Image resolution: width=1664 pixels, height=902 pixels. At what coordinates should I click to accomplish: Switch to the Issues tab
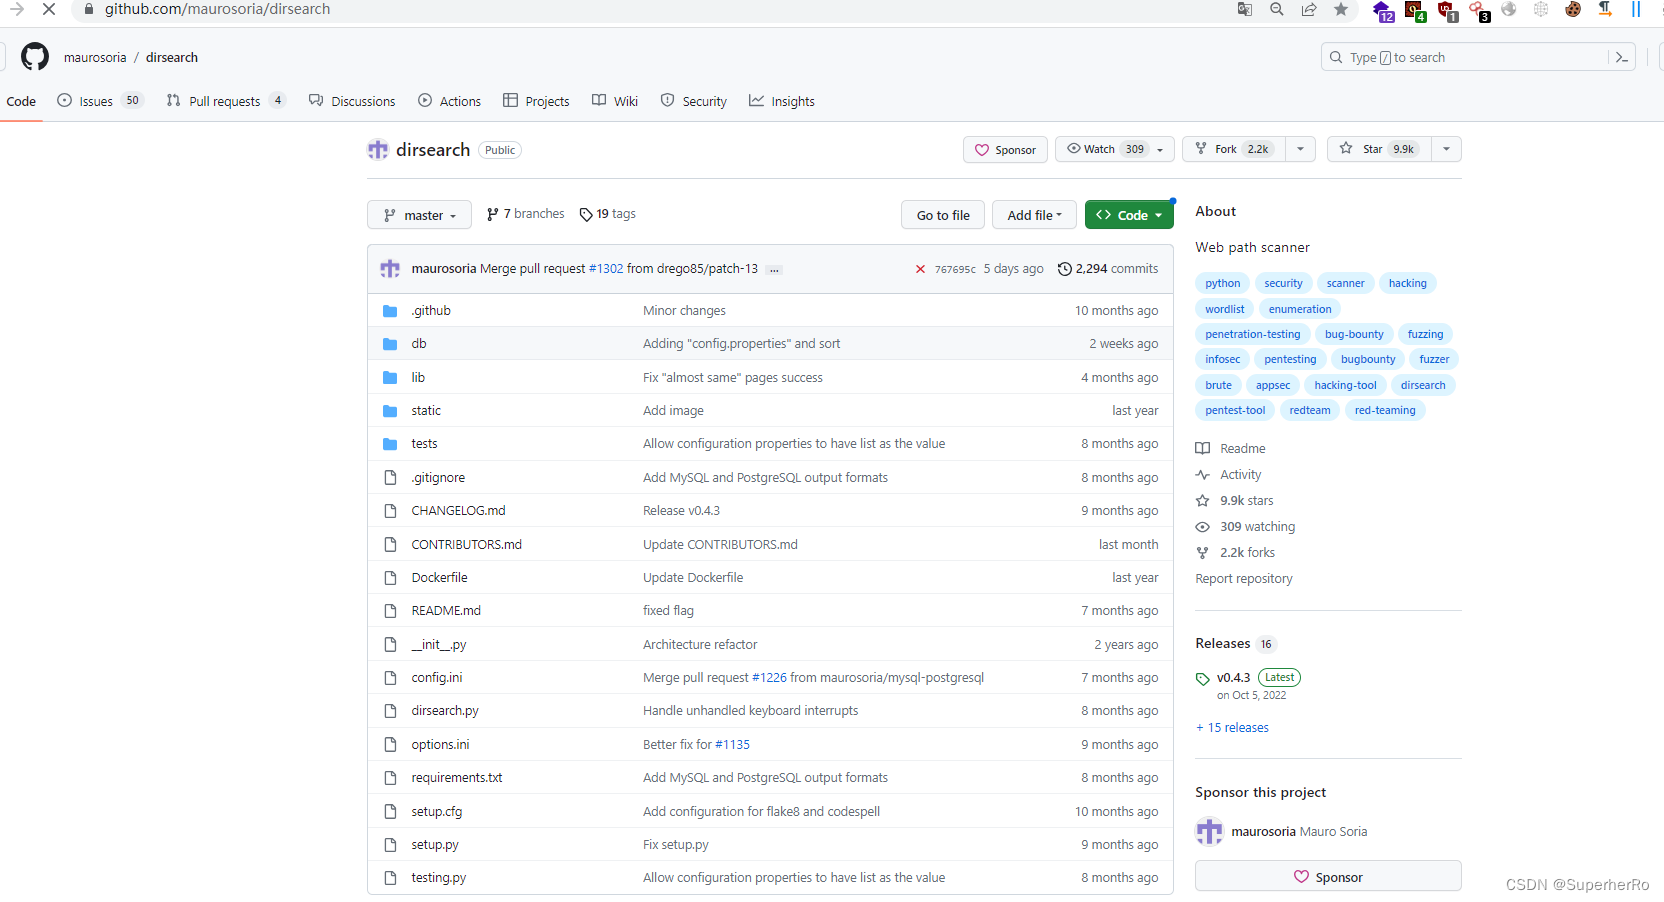[101, 101]
